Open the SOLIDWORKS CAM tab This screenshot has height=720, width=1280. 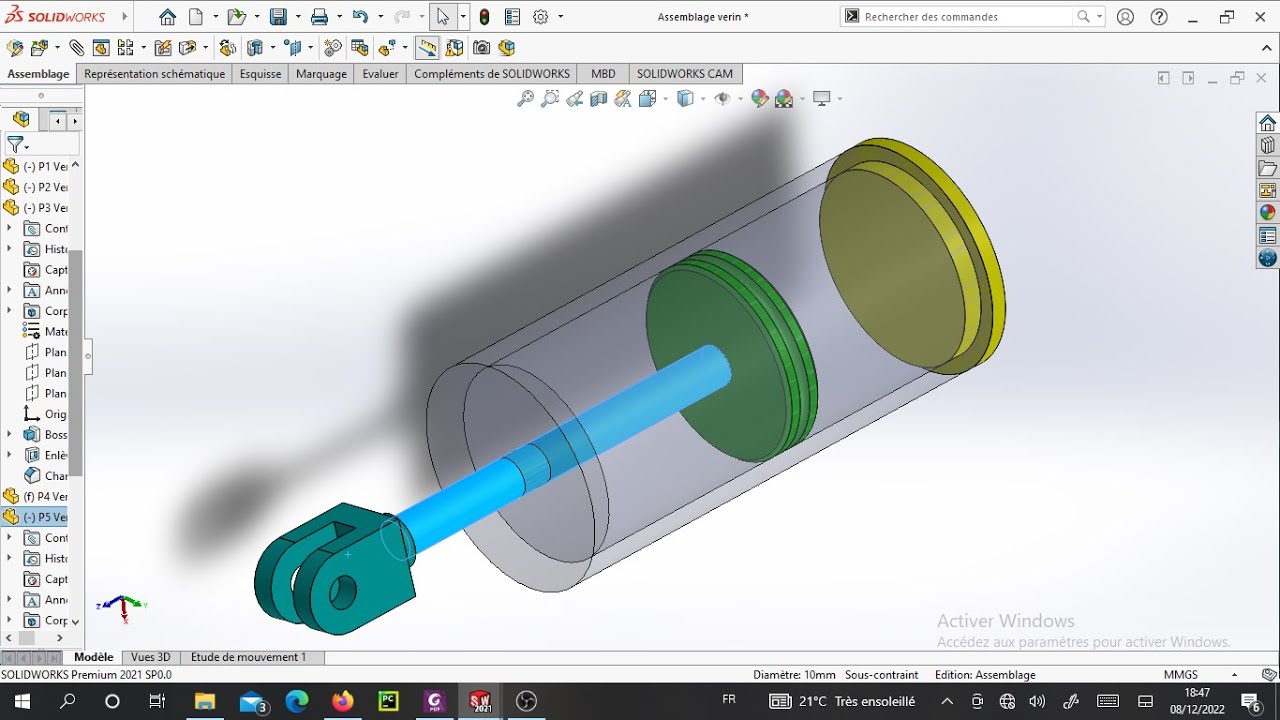pos(685,74)
